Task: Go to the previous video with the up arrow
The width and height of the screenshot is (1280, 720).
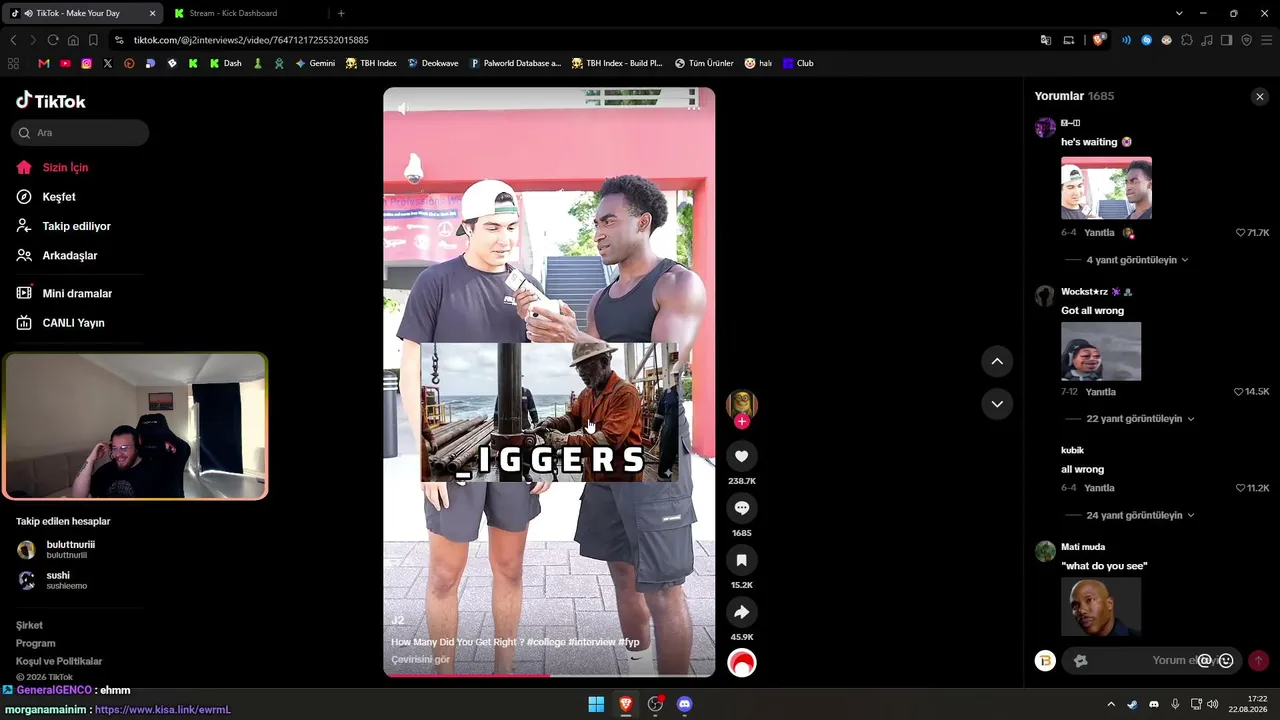Action: (997, 361)
